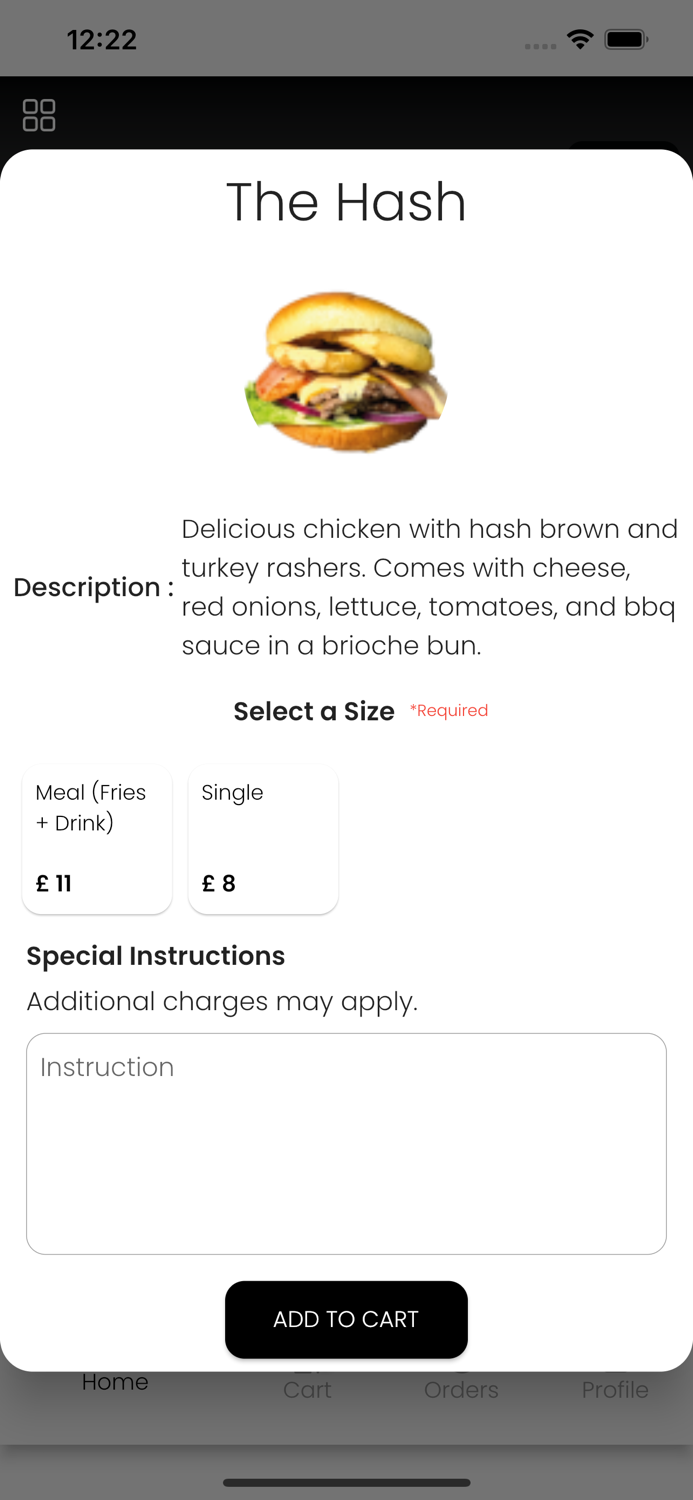
Task: Tap the *Required label next to Select a Size
Action: tap(448, 710)
